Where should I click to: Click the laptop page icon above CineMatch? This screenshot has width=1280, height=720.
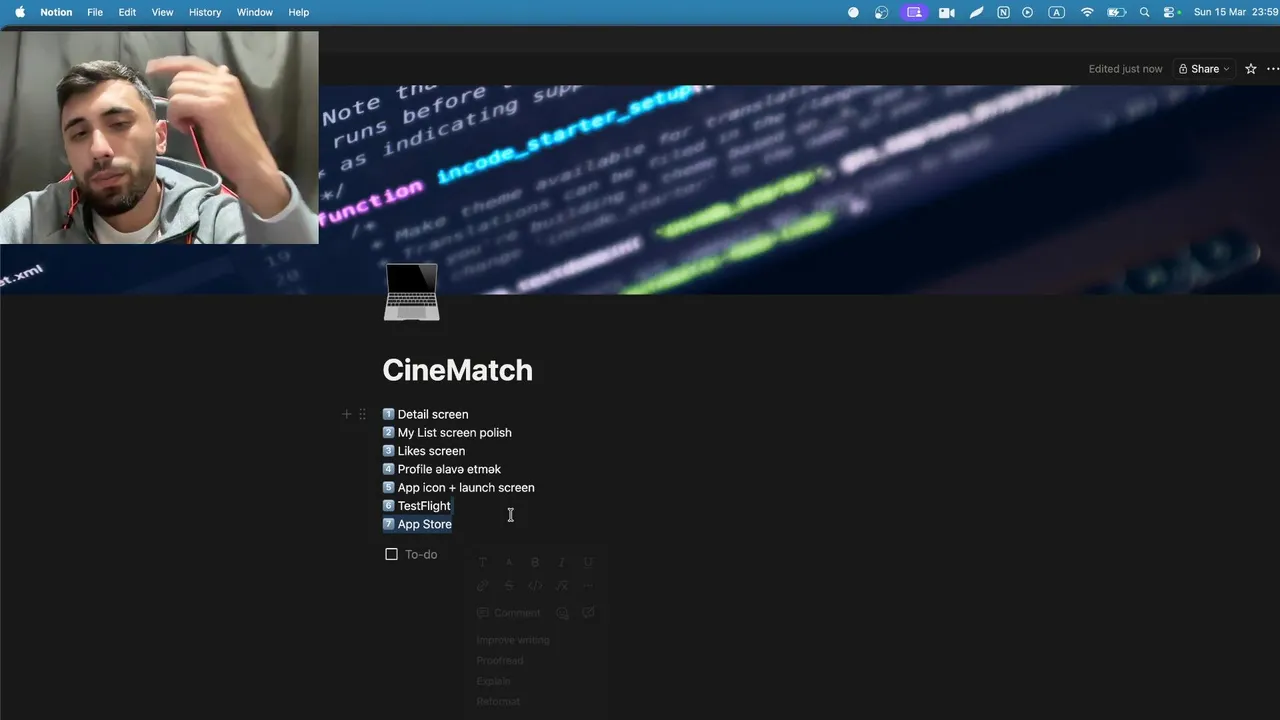tap(411, 292)
